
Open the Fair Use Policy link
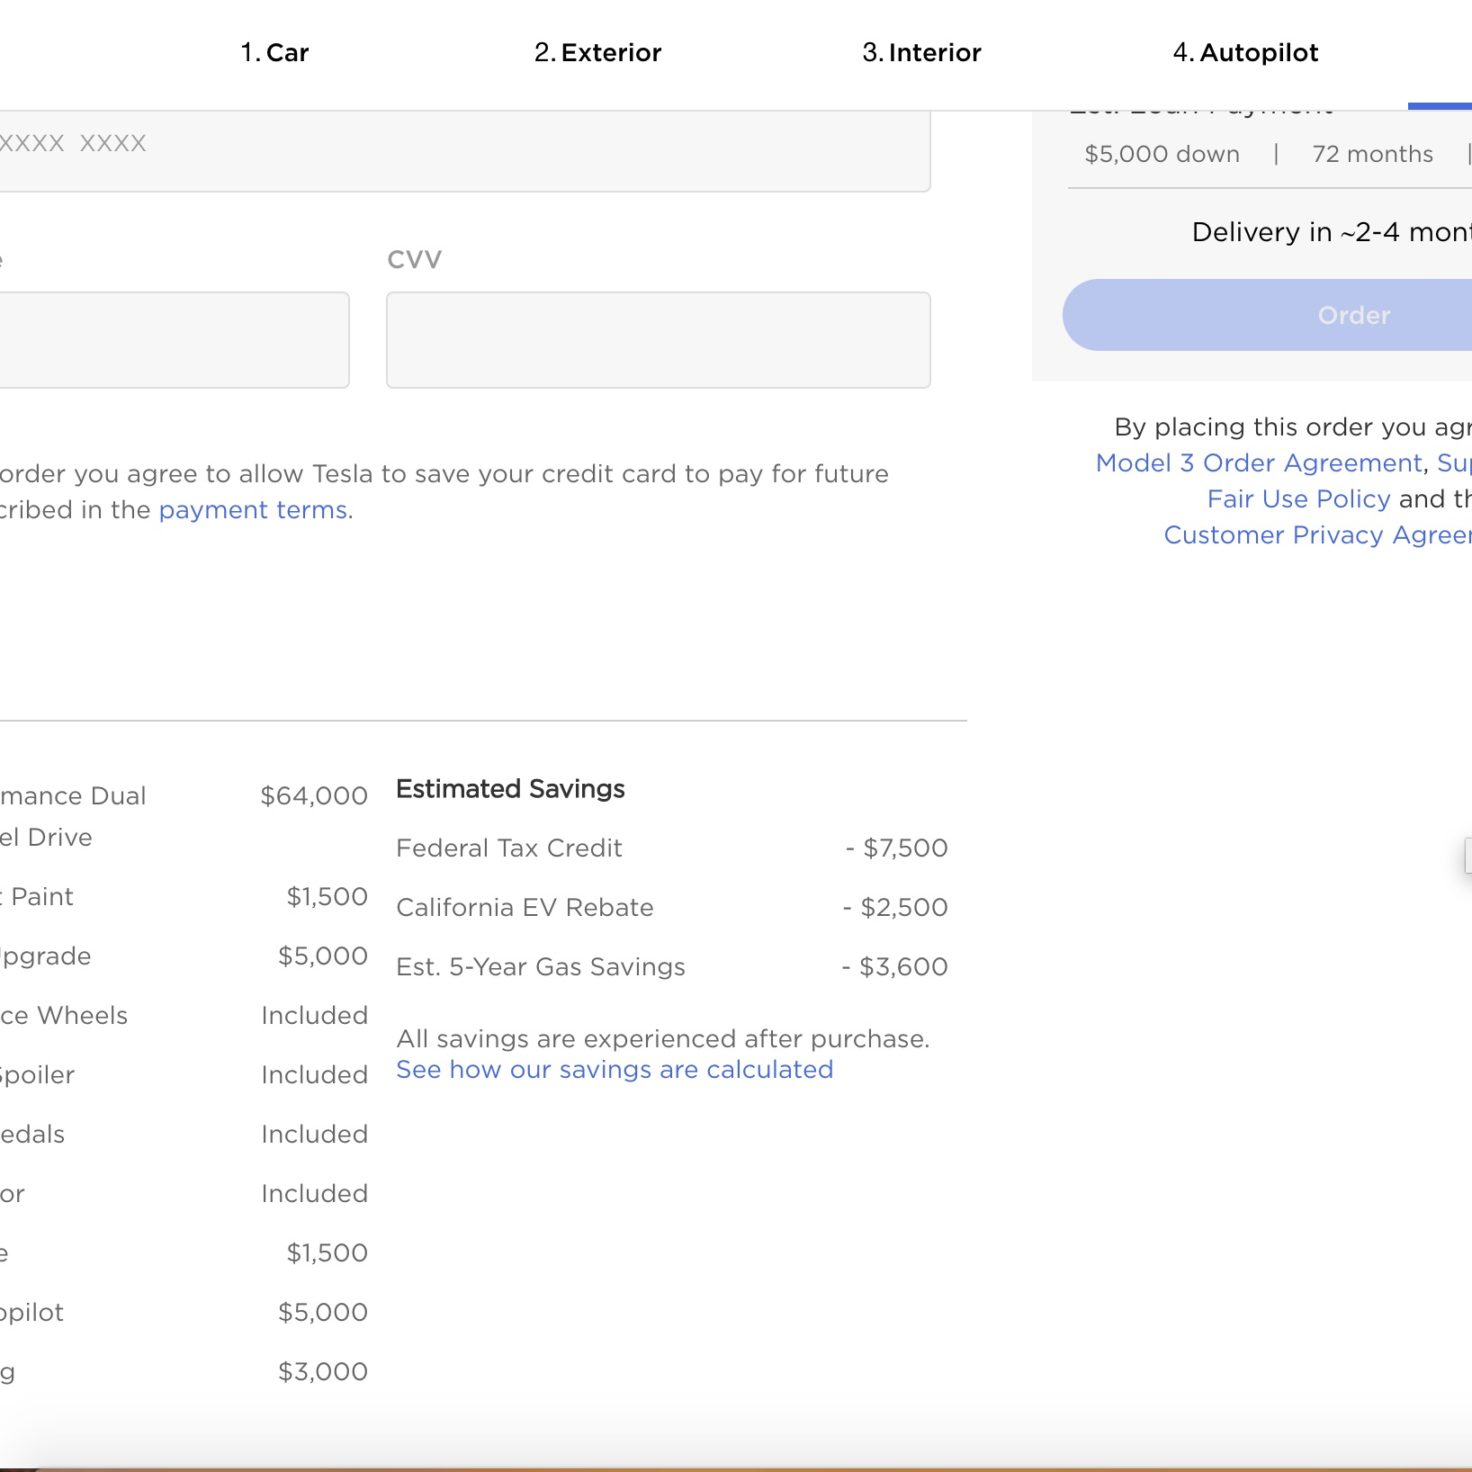pos(1299,499)
